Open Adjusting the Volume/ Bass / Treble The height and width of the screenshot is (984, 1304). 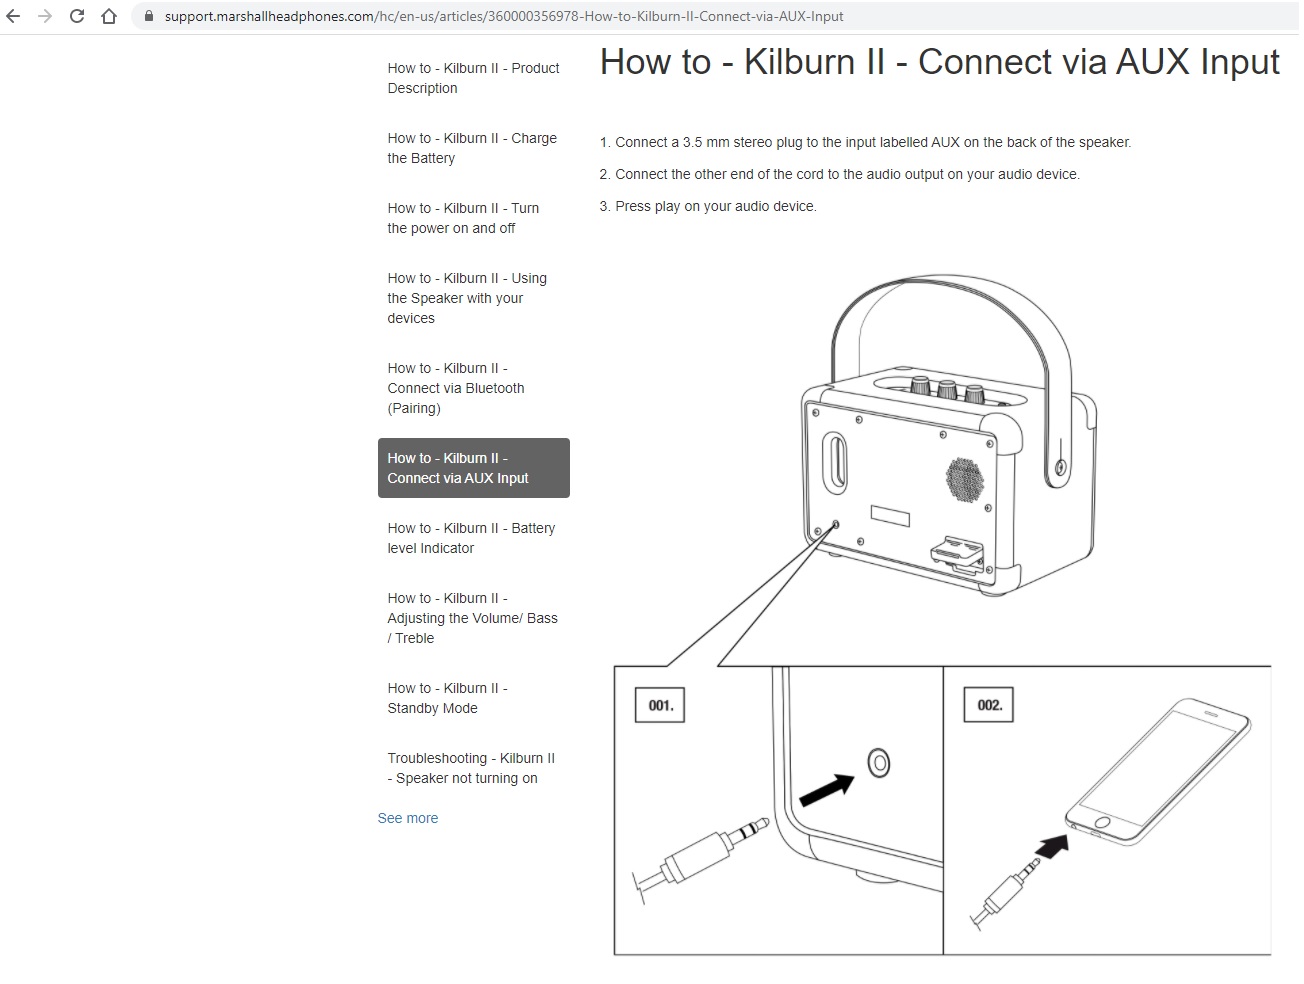472,618
